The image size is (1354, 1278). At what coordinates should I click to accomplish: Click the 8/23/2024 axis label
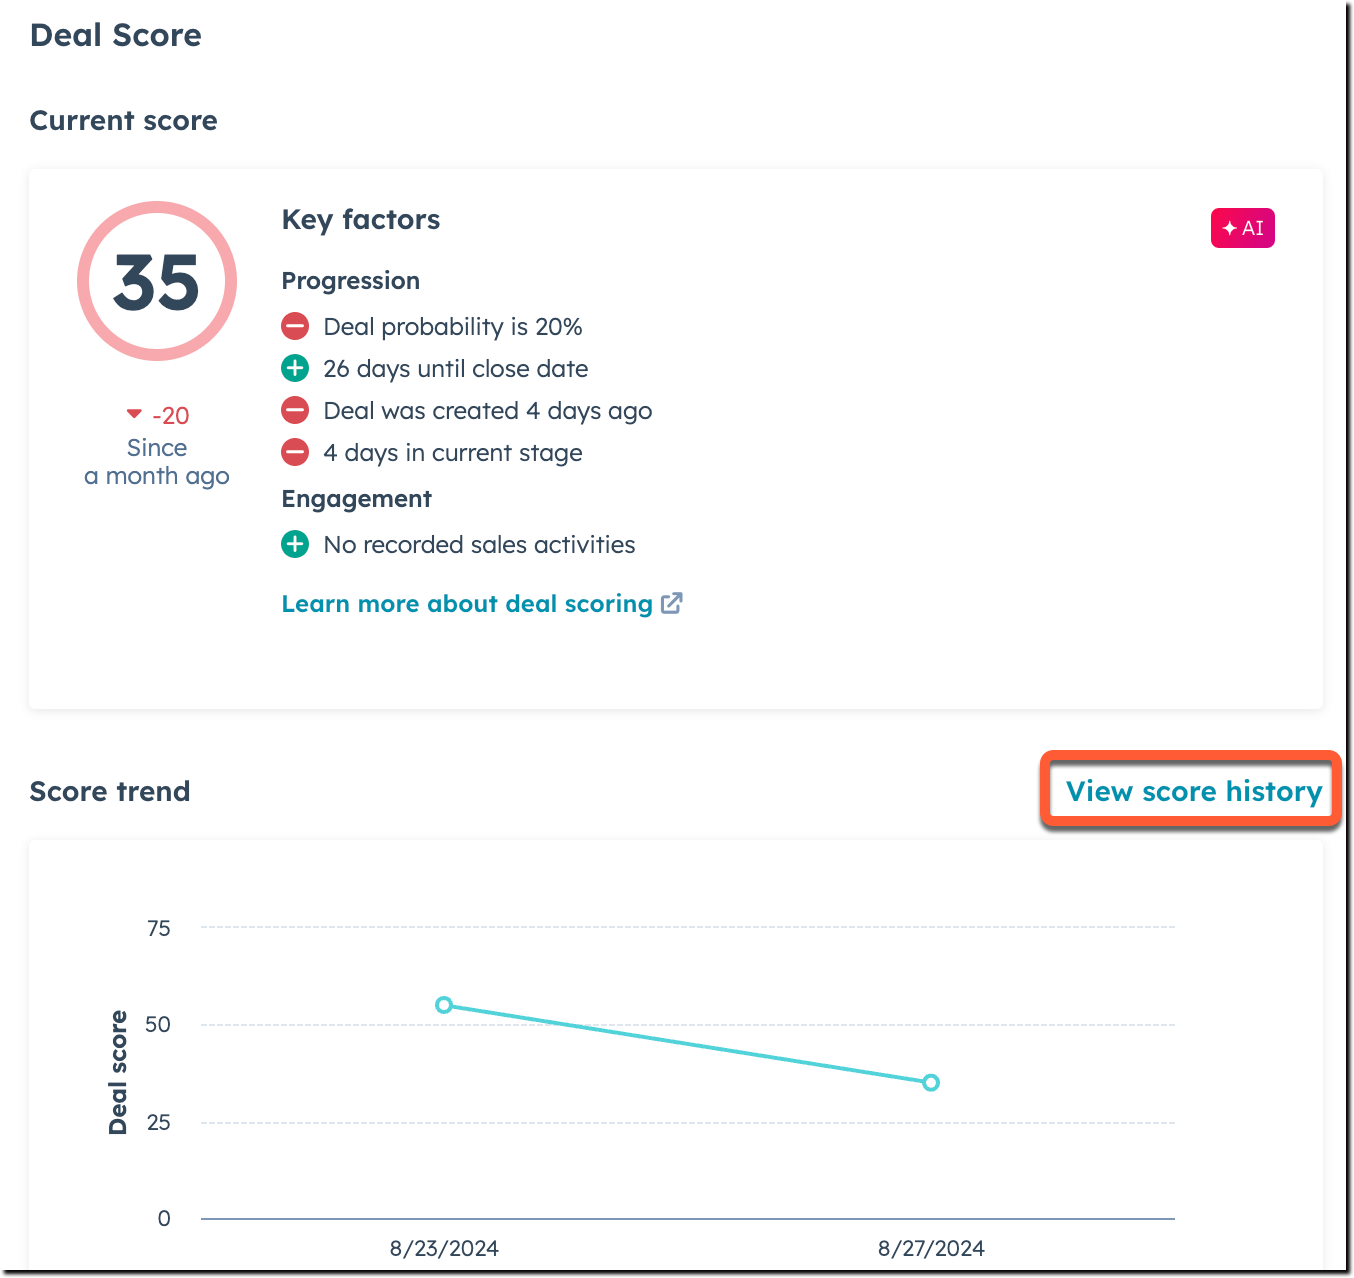(x=444, y=1248)
